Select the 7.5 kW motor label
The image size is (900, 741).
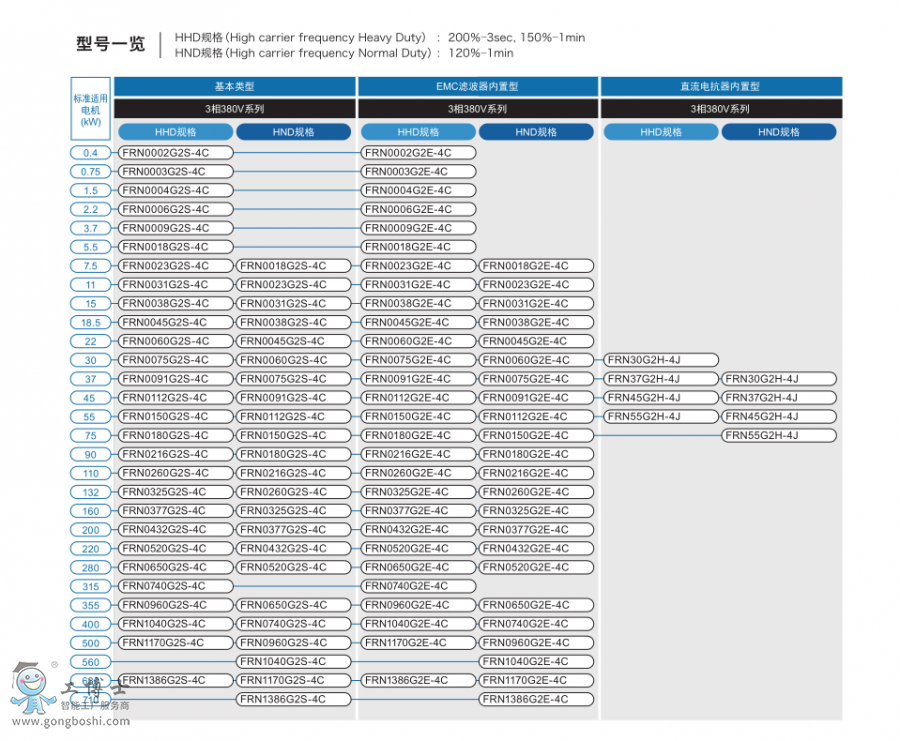point(91,266)
